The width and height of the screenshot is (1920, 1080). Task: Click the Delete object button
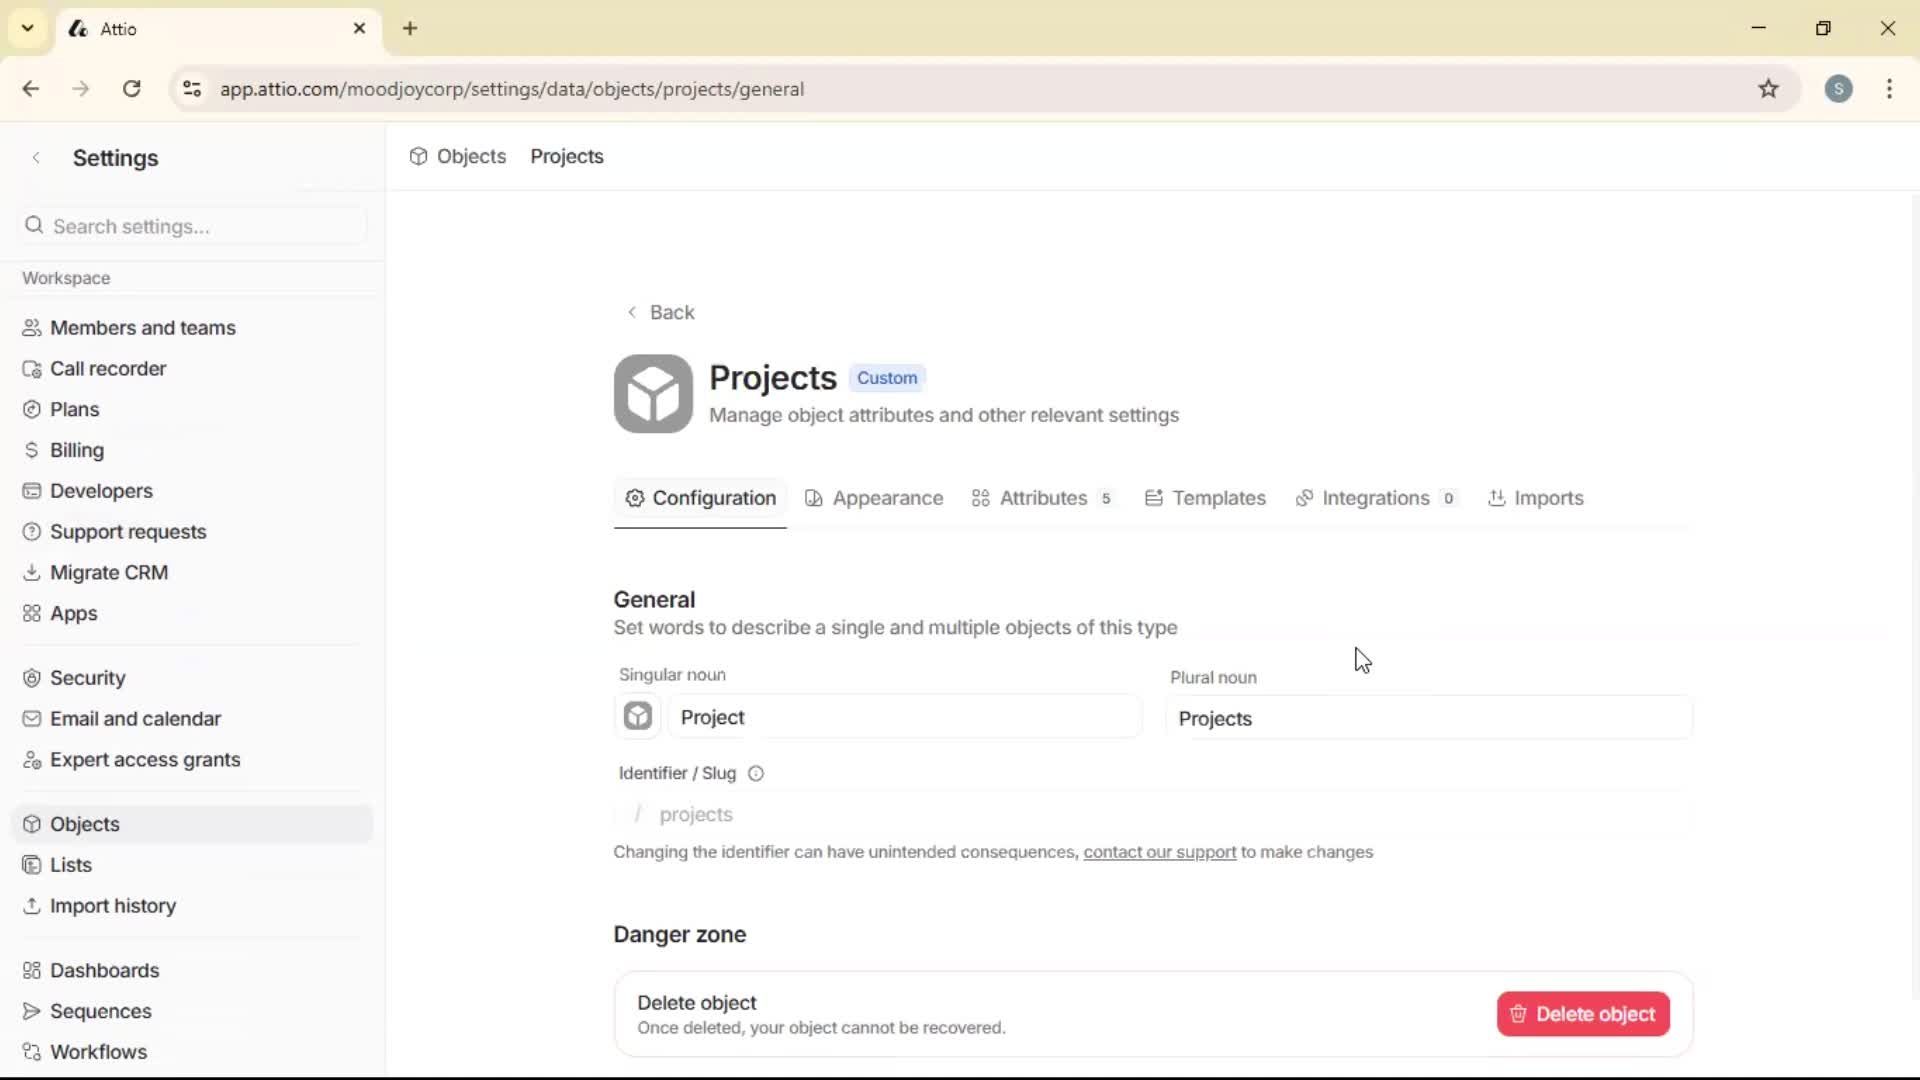(x=1582, y=1013)
